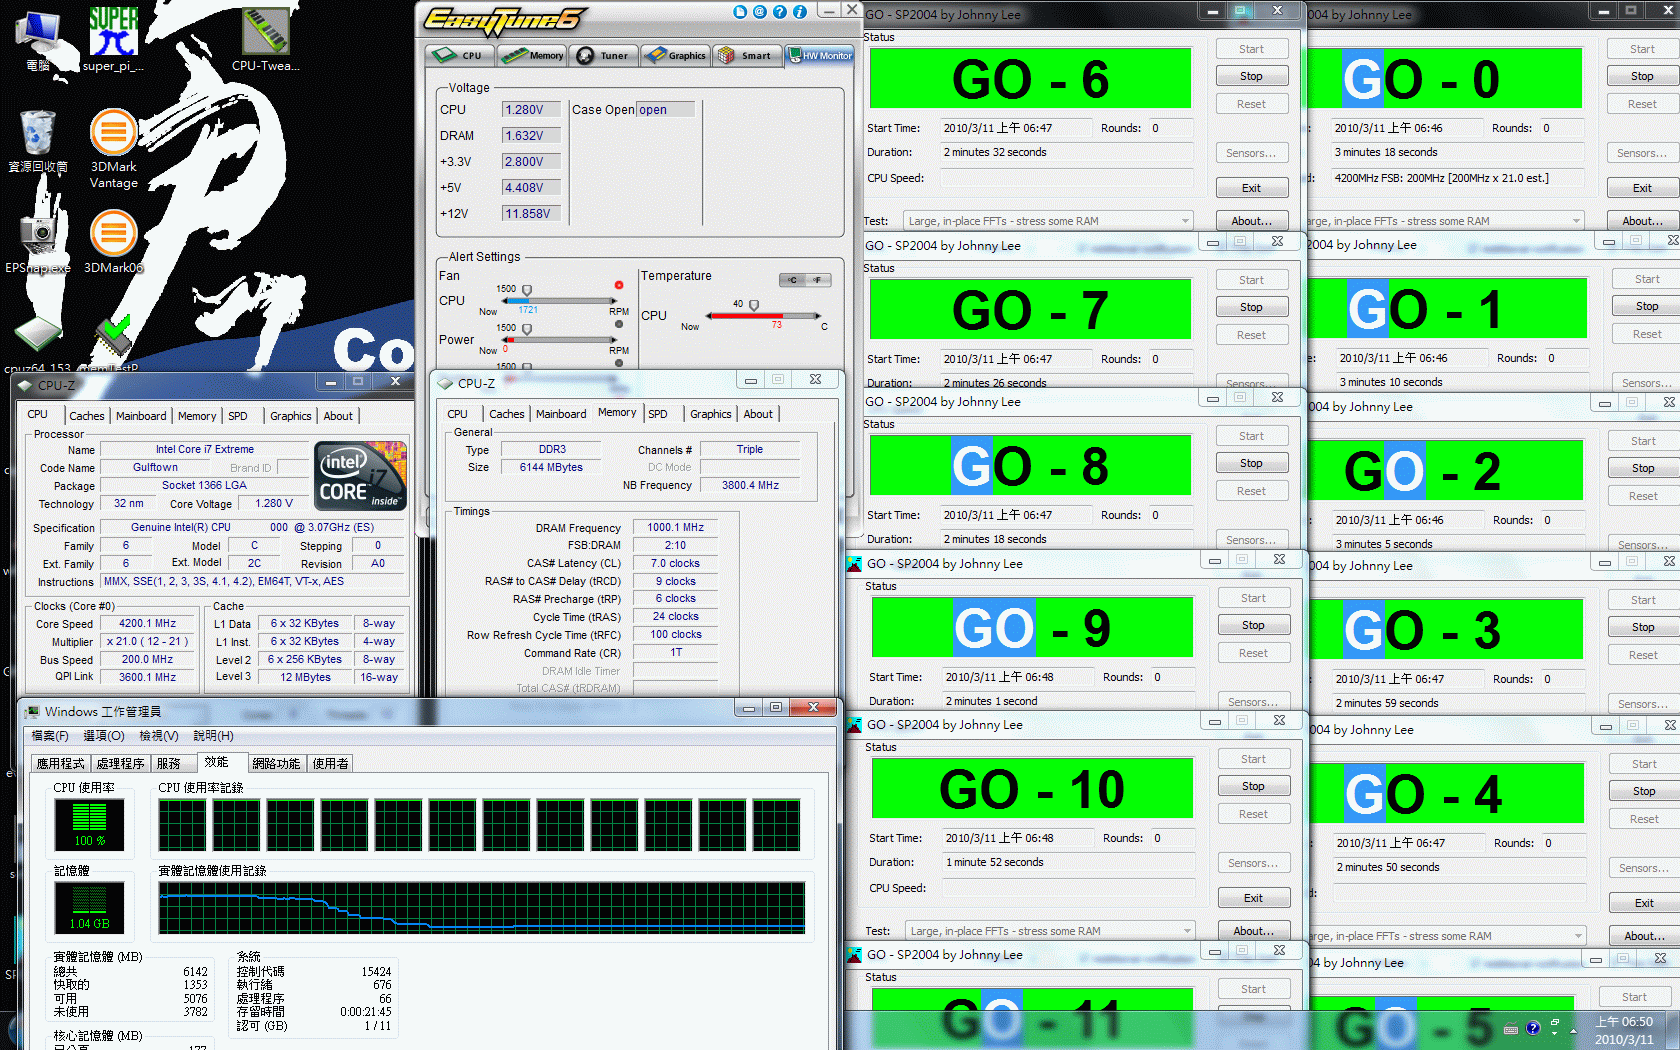Open EasyTune6 Graphics tab
The image size is (1680, 1050).
pos(676,55)
